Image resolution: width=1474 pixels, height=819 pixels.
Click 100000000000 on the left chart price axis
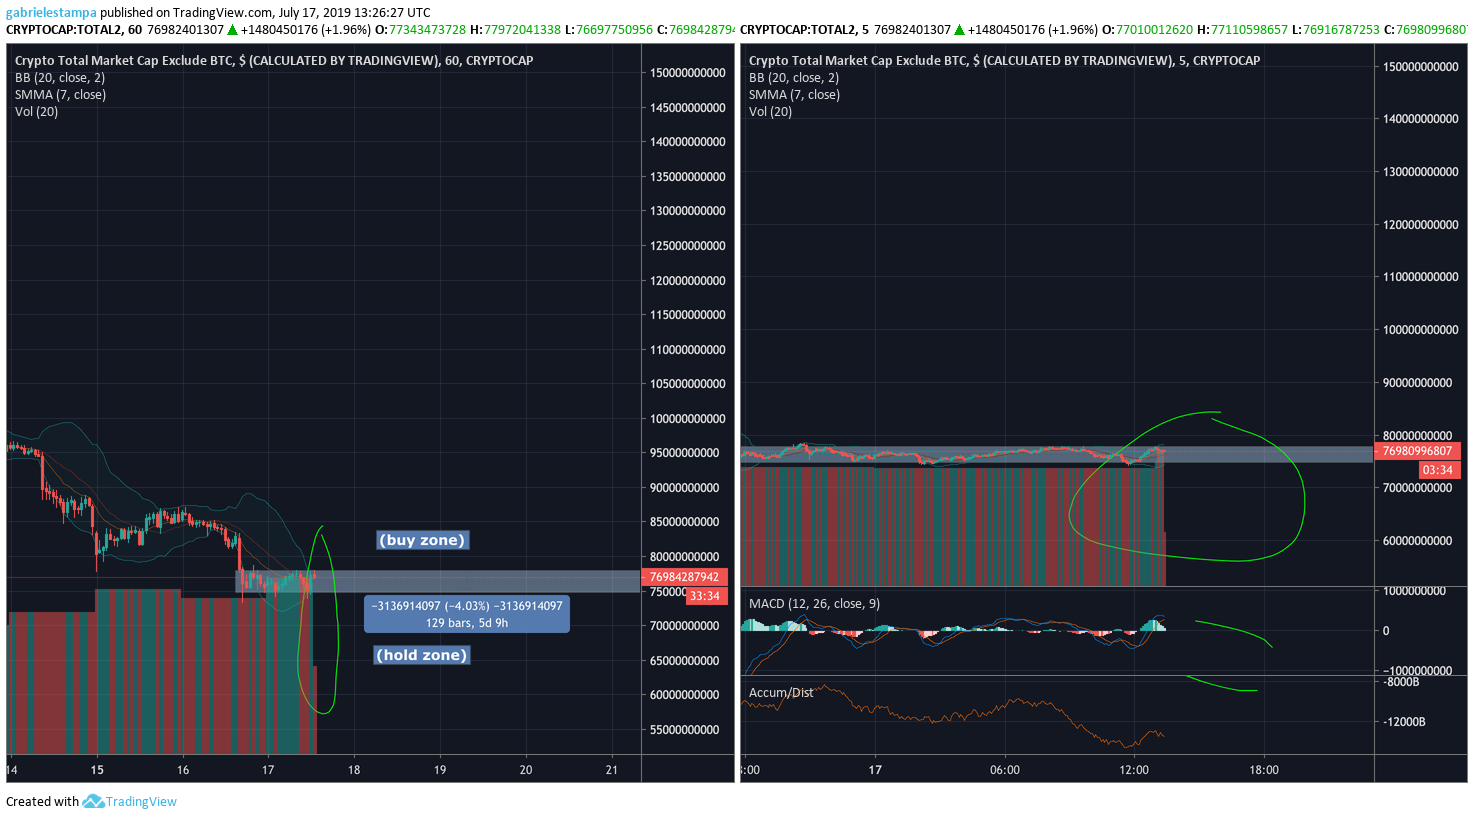[x=688, y=419]
